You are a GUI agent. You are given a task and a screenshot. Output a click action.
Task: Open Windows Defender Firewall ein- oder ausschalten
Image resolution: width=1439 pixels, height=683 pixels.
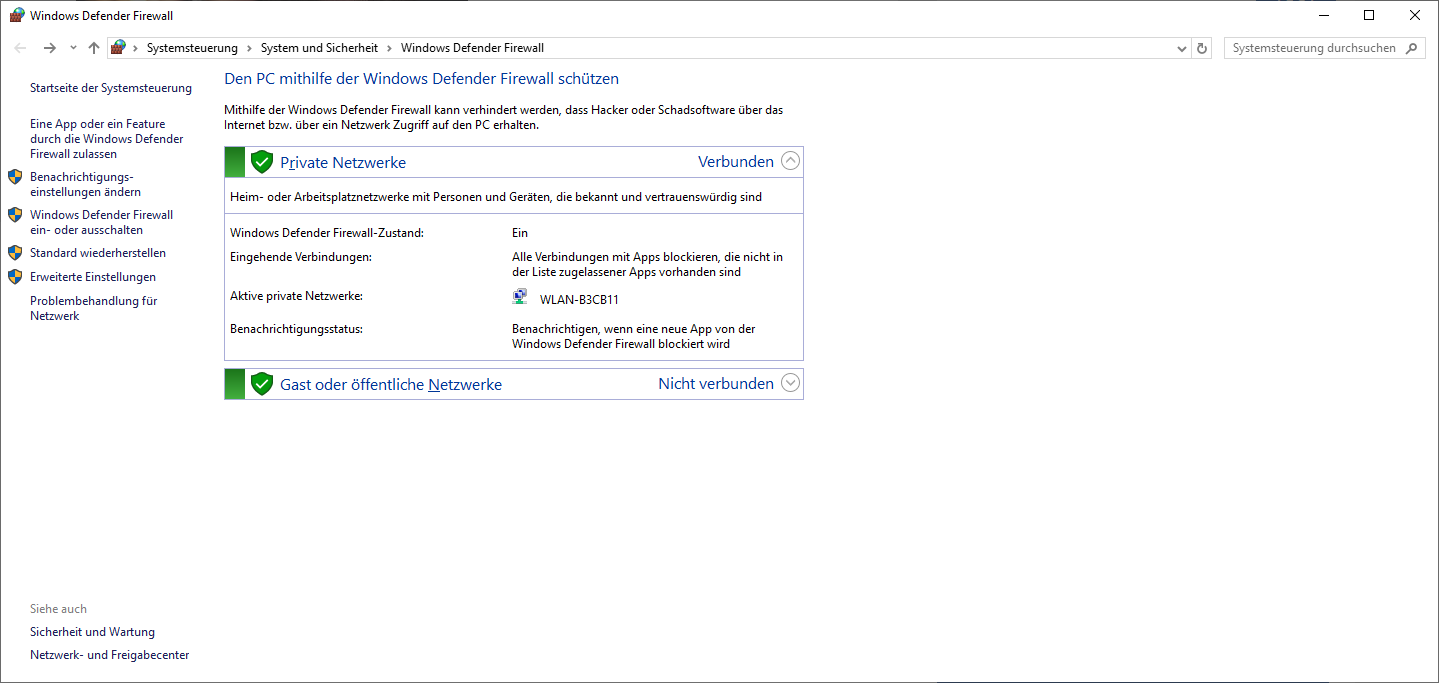pyautogui.click(x=101, y=222)
